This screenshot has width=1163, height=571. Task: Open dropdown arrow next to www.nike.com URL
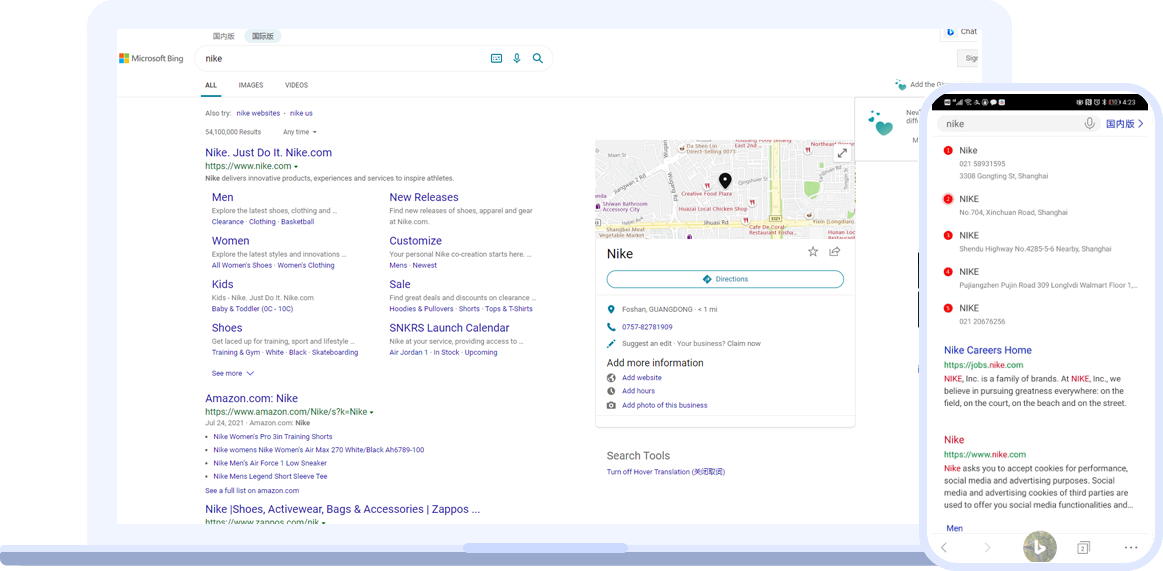(x=296, y=167)
